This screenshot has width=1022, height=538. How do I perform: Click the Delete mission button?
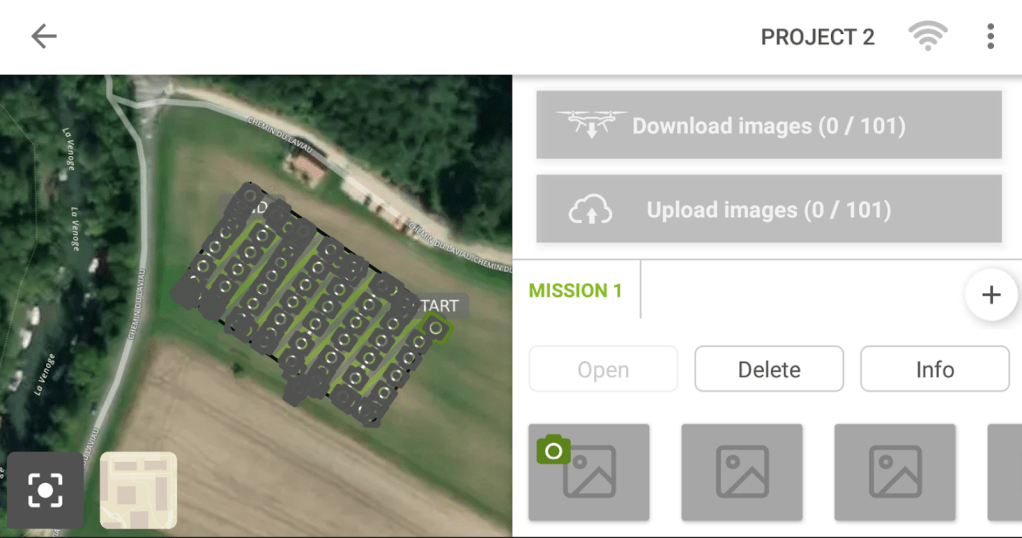coord(769,369)
